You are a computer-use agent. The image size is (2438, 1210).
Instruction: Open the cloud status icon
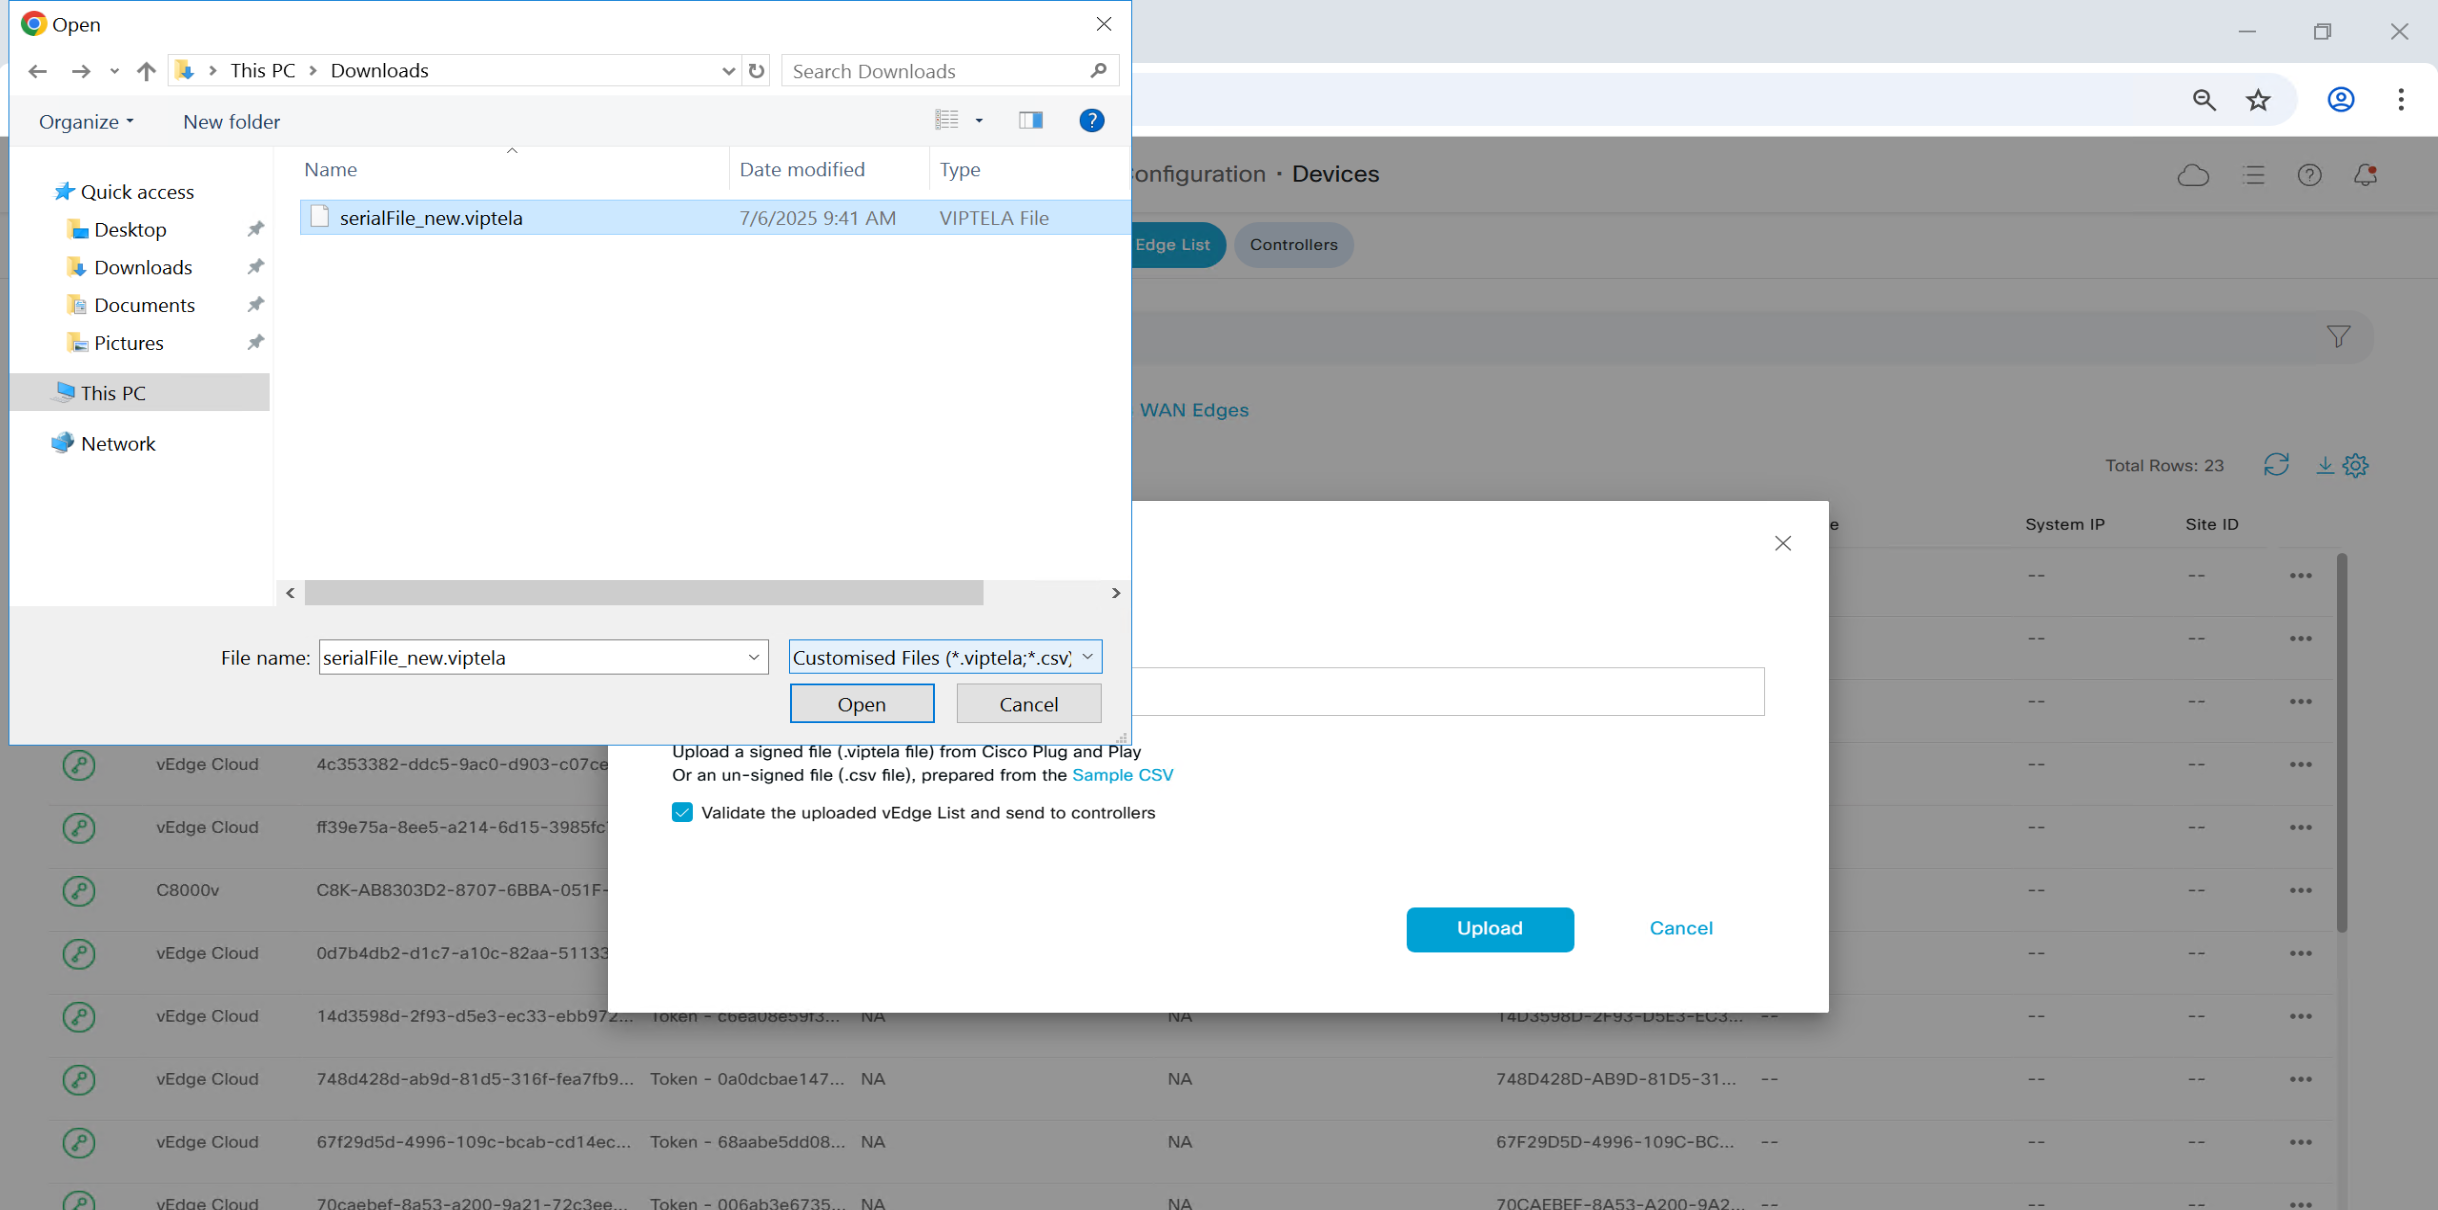(x=2192, y=175)
